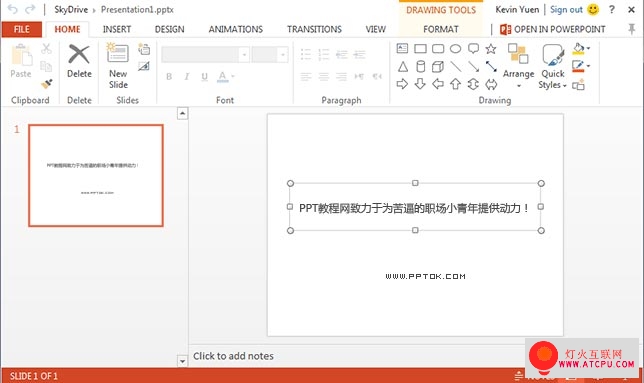Image resolution: width=644 pixels, height=383 pixels.
Task: Select the Left-Right Arrow block shape
Action: pyautogui.click(x=491, y=85)
